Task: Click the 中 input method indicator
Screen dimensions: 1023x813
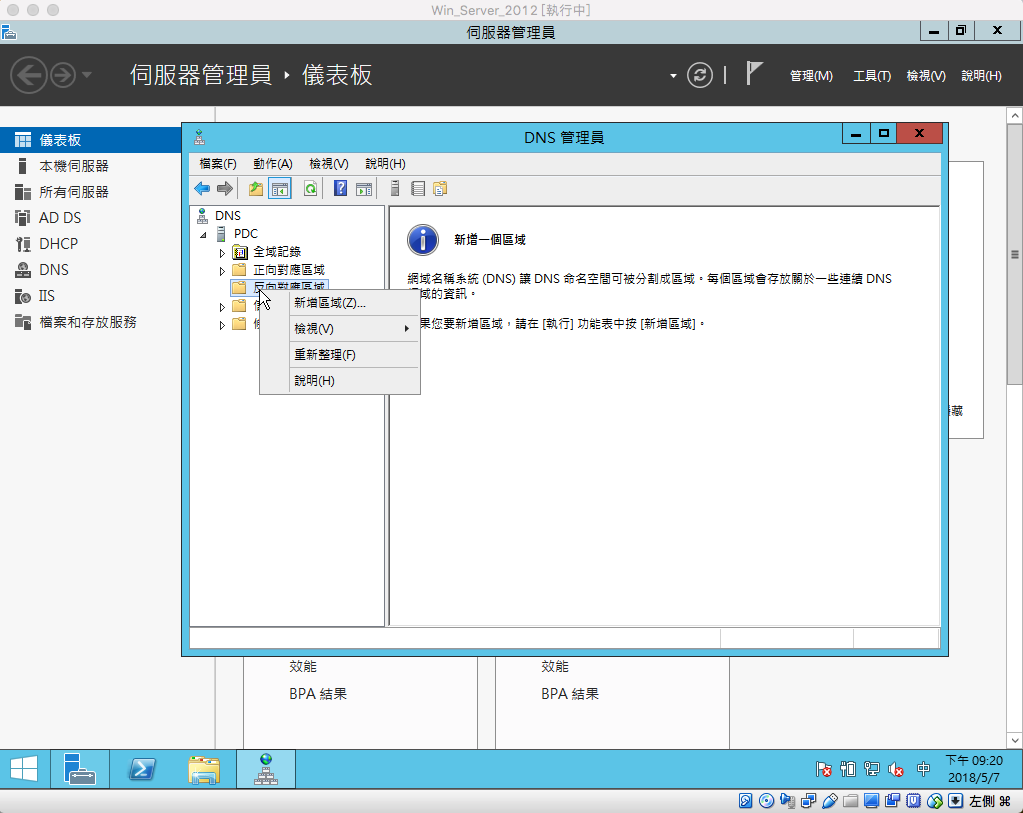Action: click(923, 769)
